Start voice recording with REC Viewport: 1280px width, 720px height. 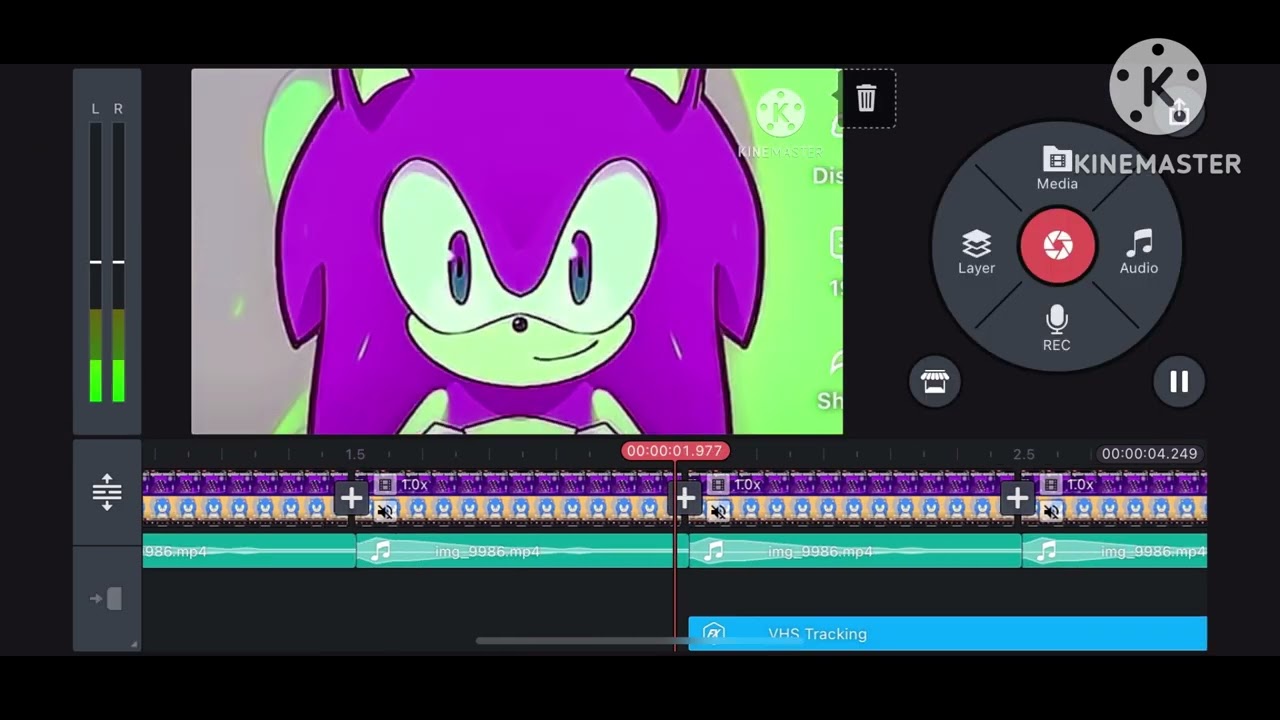pos(1057,329)
